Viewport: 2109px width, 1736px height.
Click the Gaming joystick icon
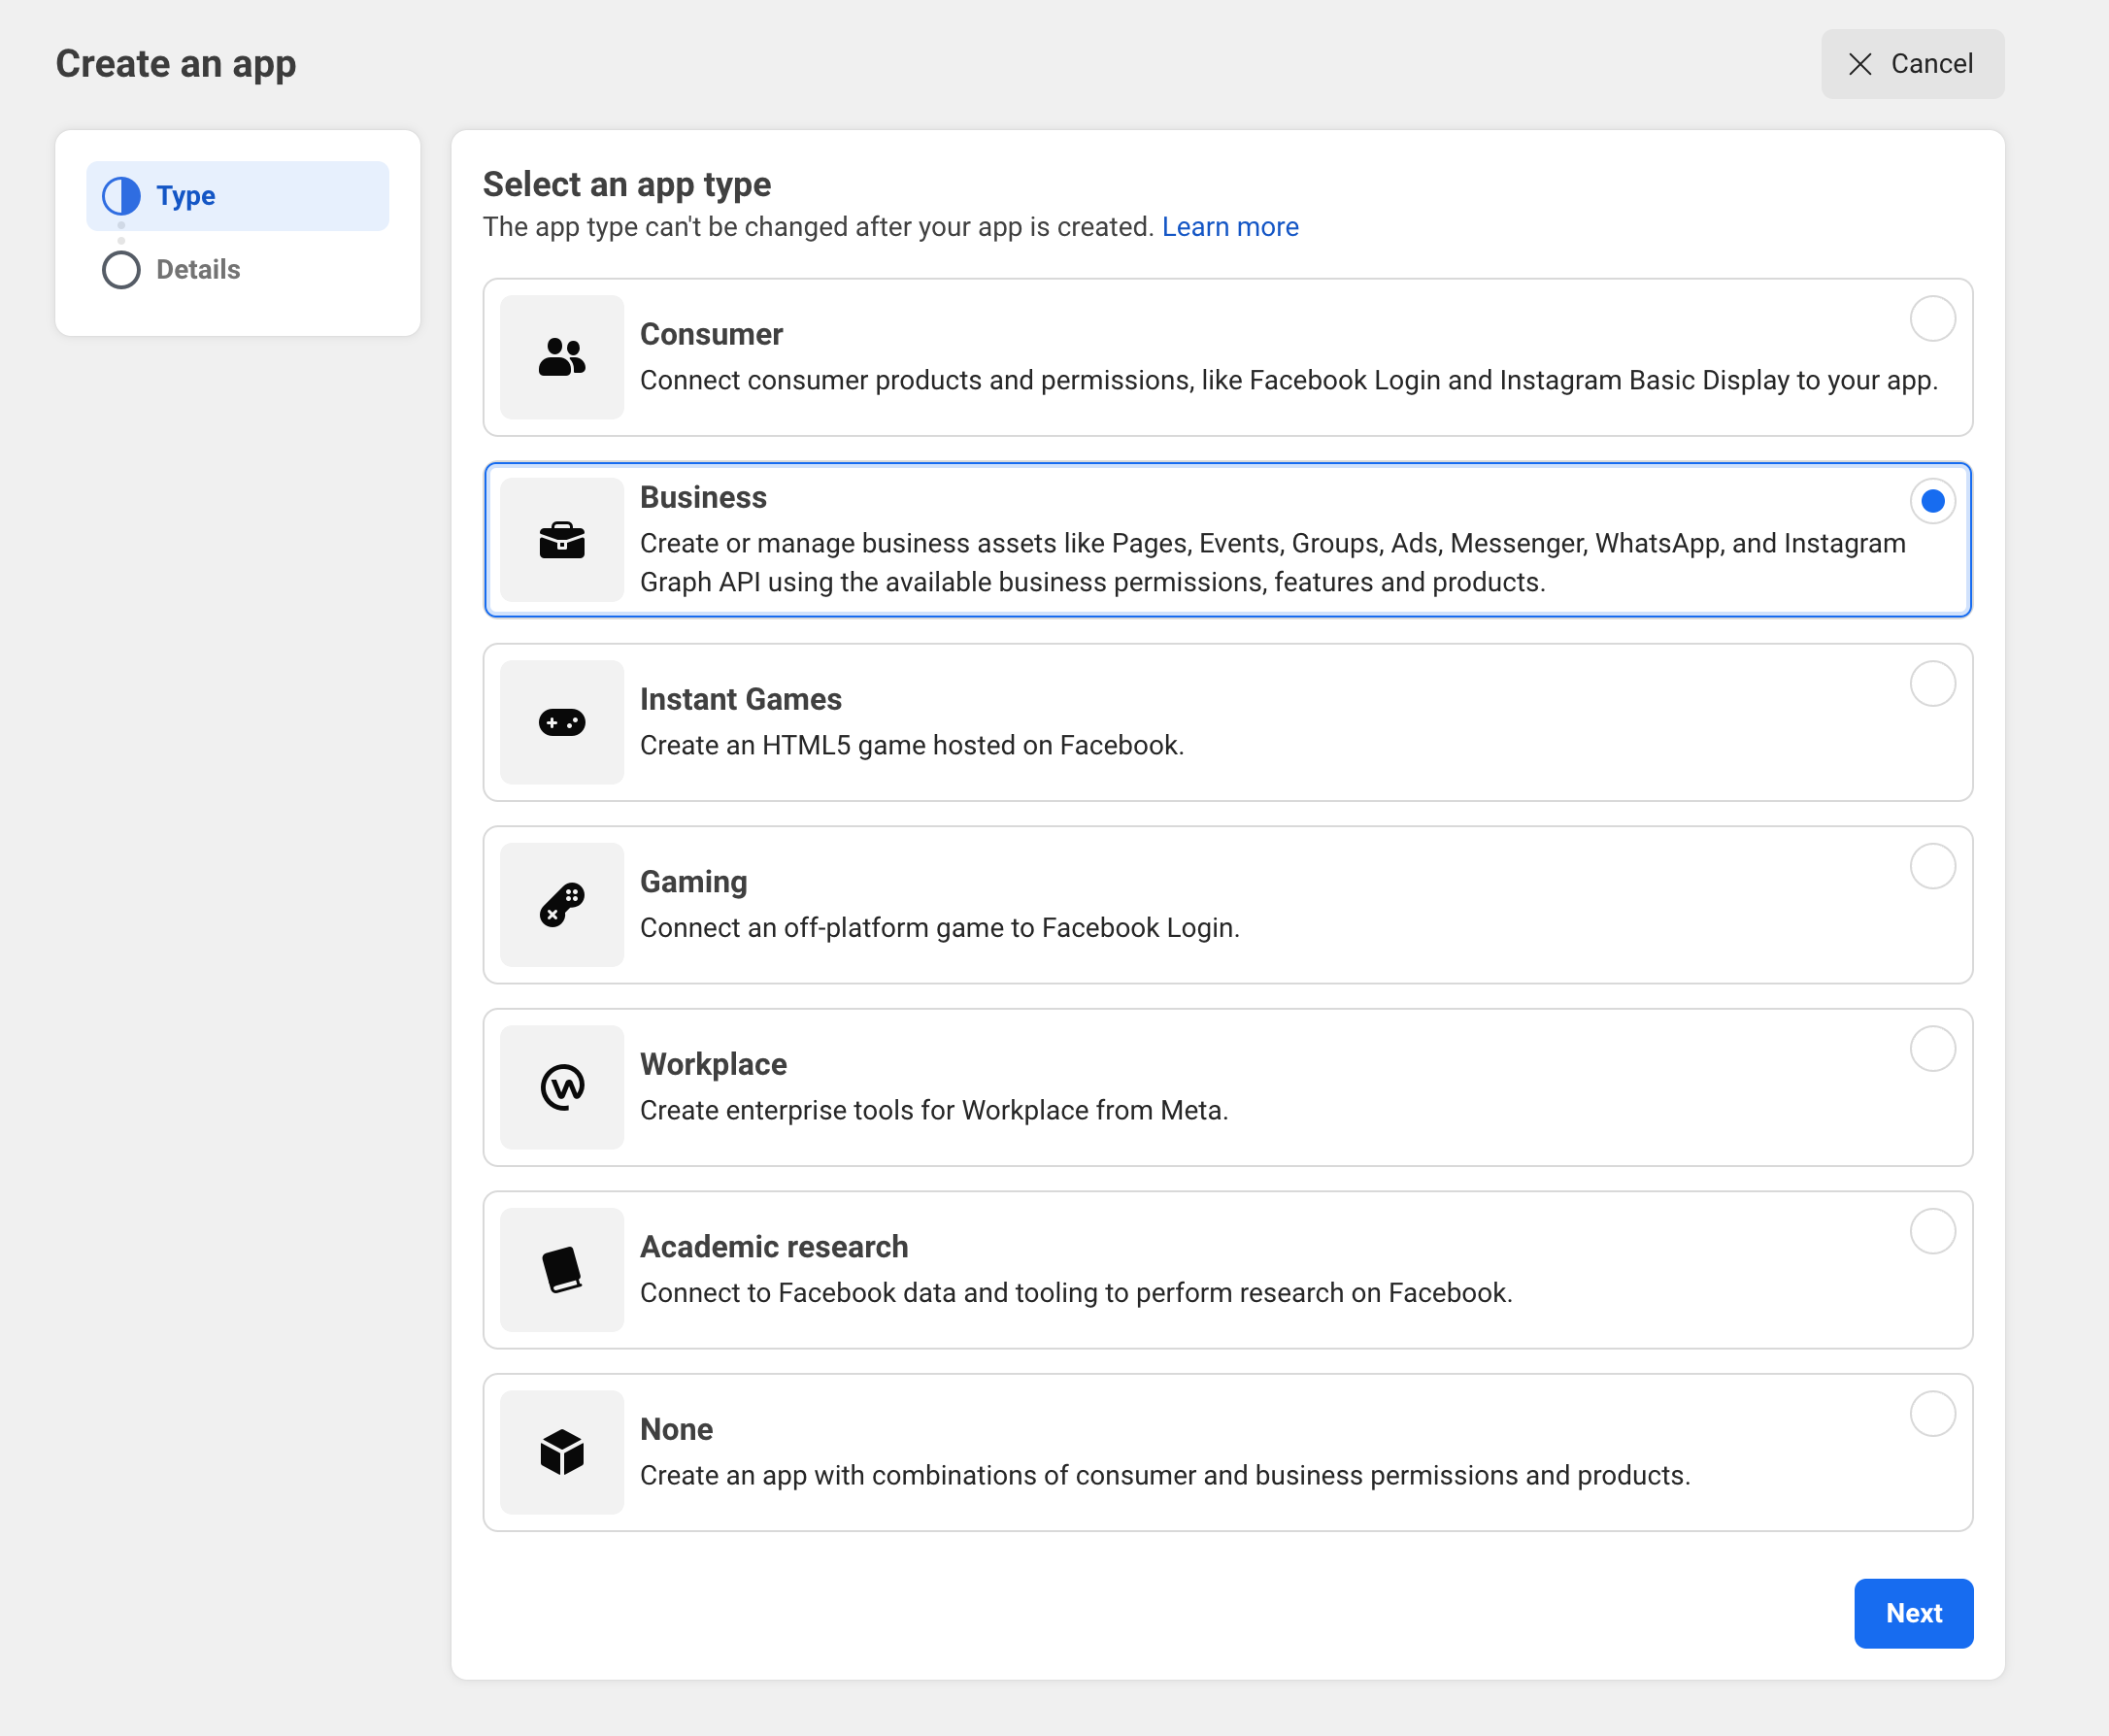561,905
